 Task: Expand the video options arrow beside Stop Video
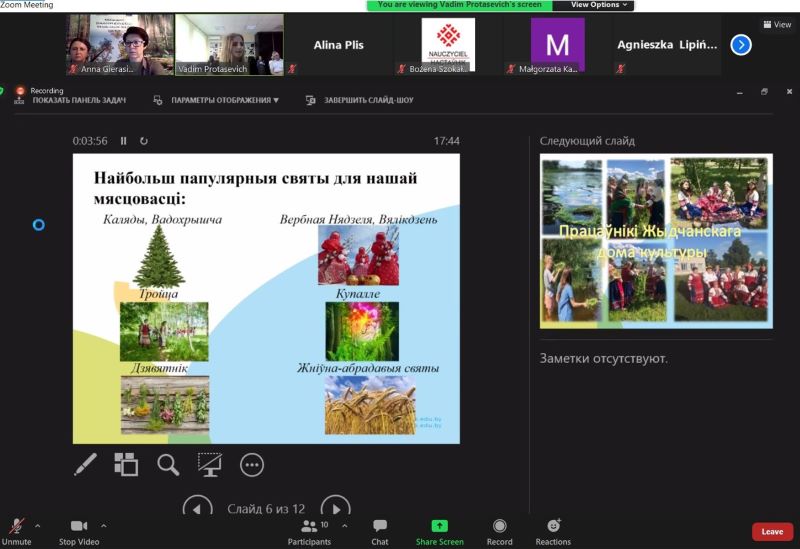tap(103, 525)
